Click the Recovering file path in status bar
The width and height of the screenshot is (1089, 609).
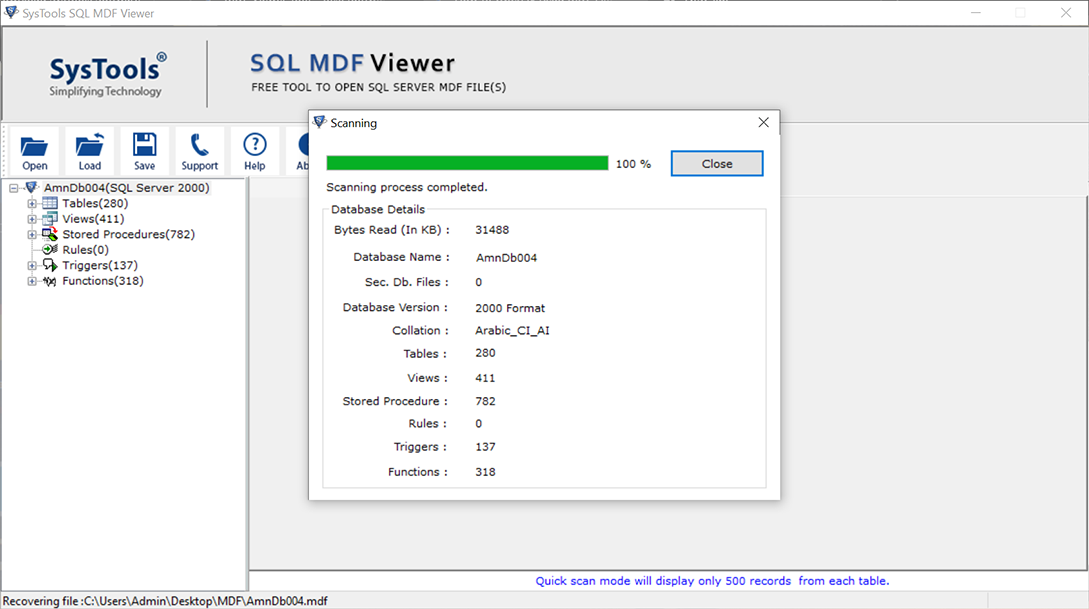coord(165,601)
